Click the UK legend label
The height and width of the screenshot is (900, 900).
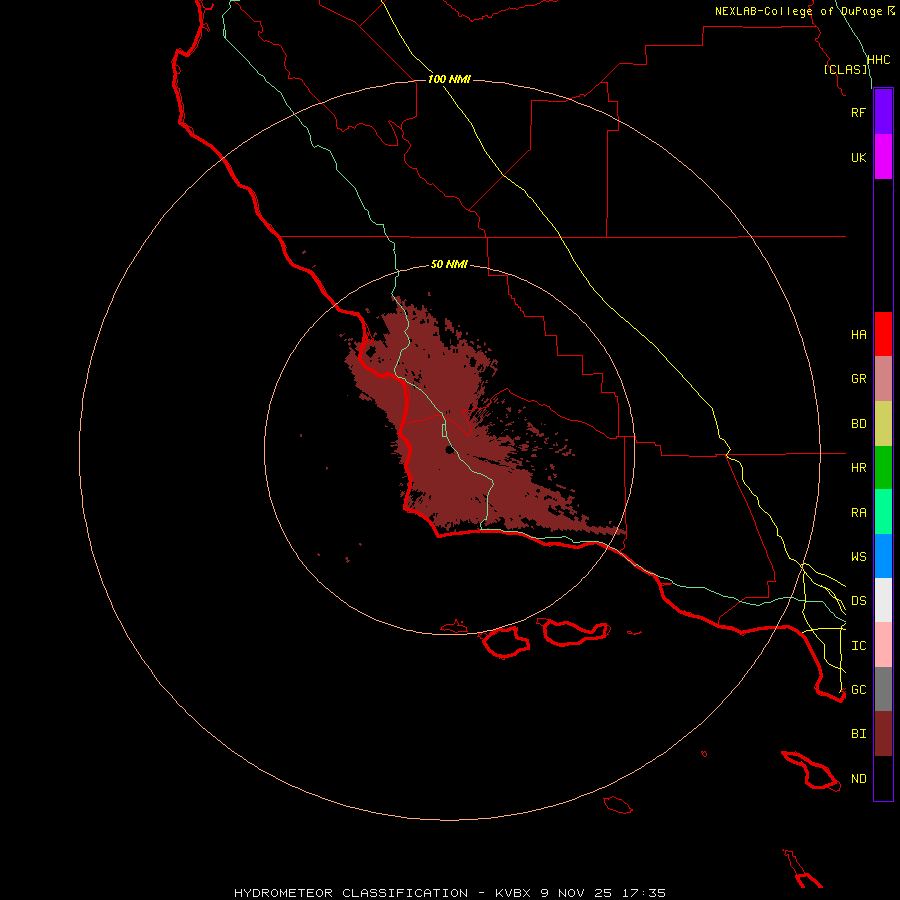pos(858,157)
